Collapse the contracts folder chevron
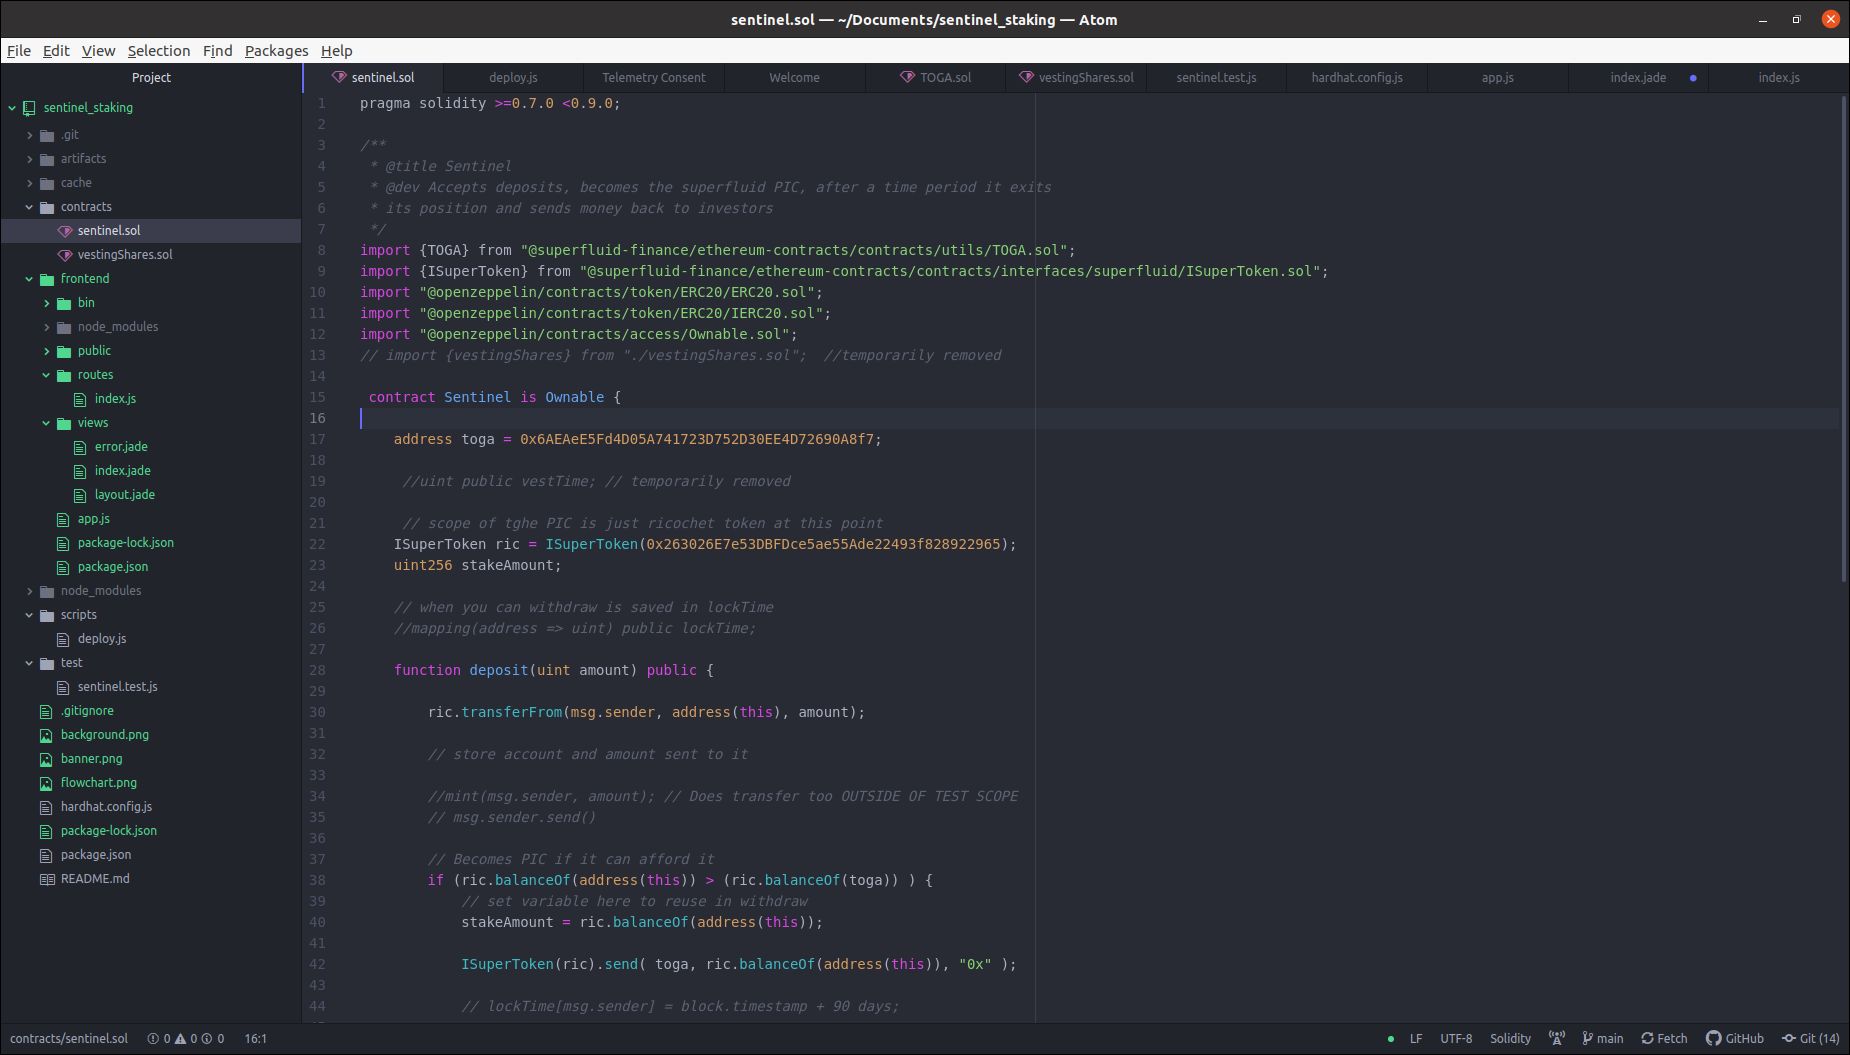This screenshot has height=1055, width=1850. point(29,207)
